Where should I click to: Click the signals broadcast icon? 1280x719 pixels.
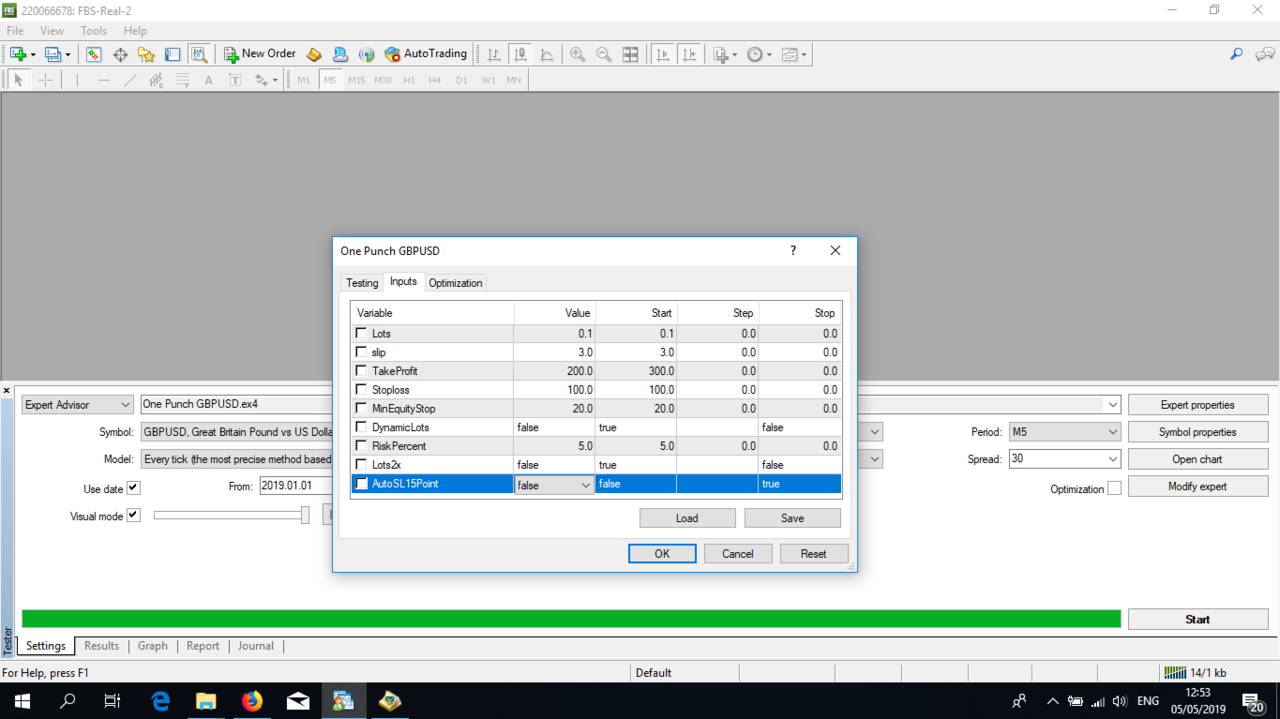pyautogui.click(x=366, y=54)
